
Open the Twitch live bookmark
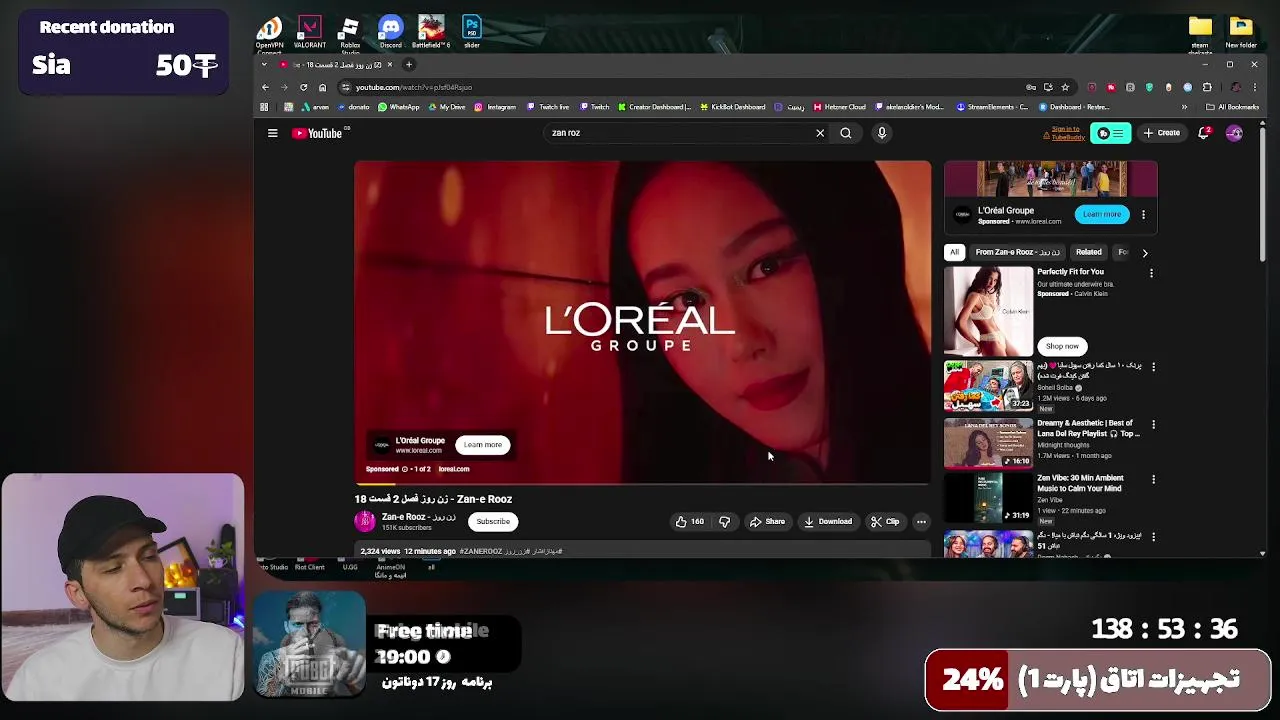coord(547,107)
